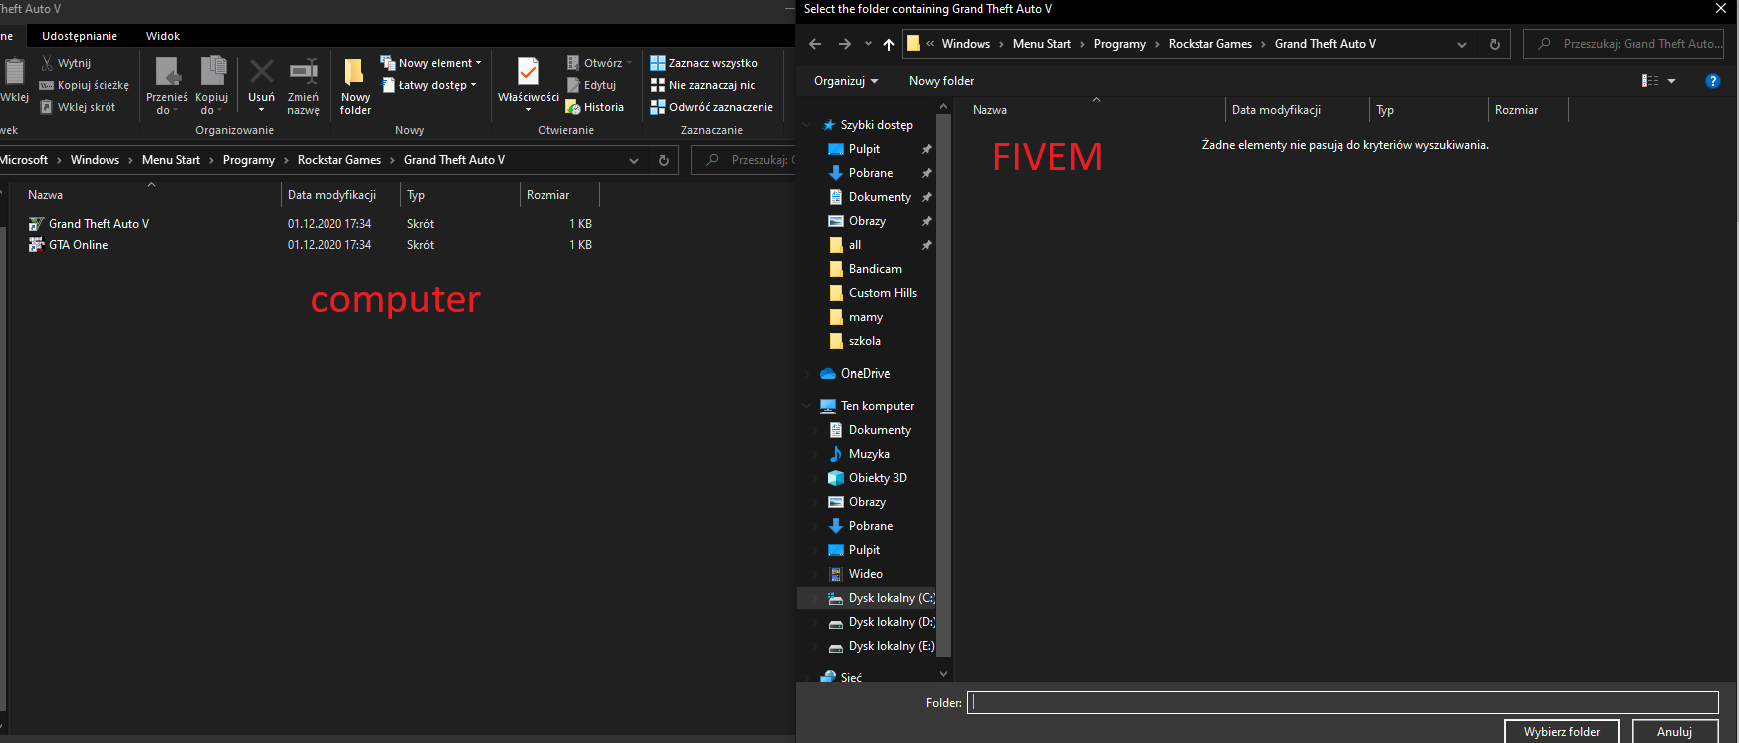Click the Explorer search box
This screenshot has width=1739, height=743.
(745, 160)
